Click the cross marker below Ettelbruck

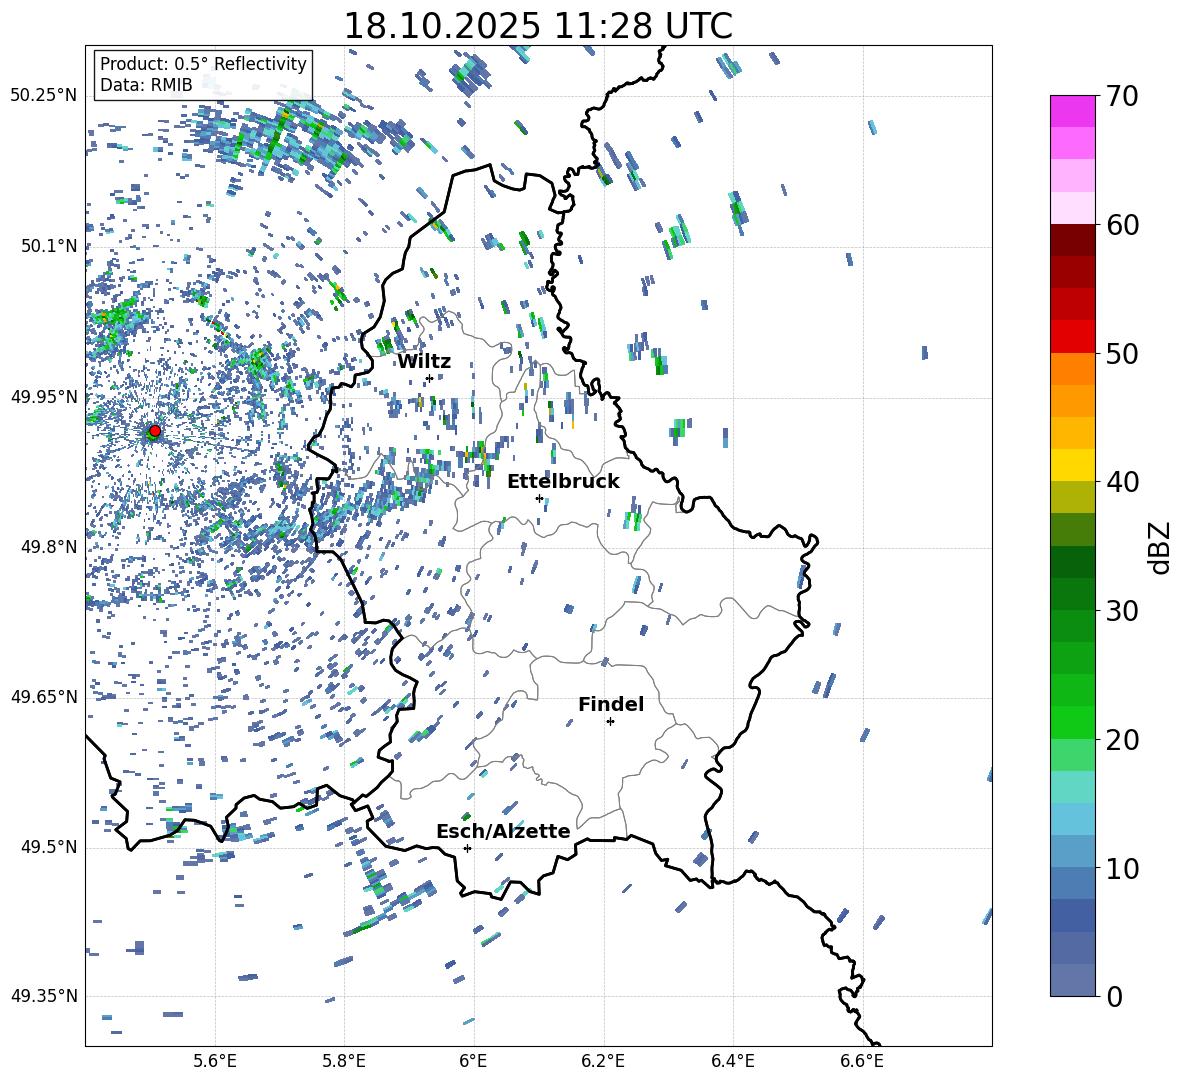[x=539, y=498]
